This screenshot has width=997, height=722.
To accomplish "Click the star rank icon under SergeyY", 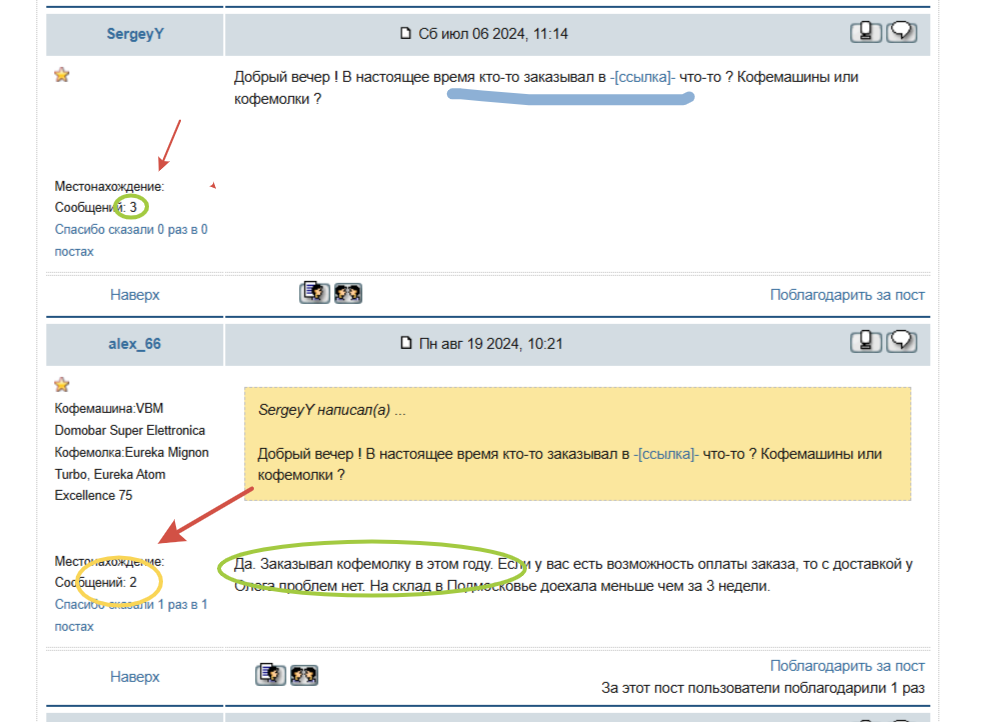I will coord(62,75).
